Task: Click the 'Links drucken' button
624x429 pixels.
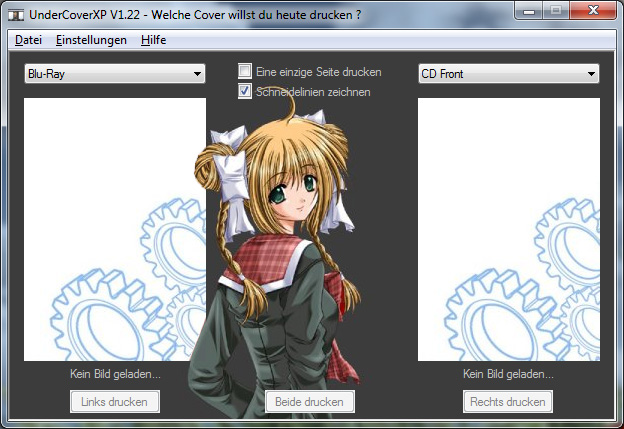Action: (115, 402)
